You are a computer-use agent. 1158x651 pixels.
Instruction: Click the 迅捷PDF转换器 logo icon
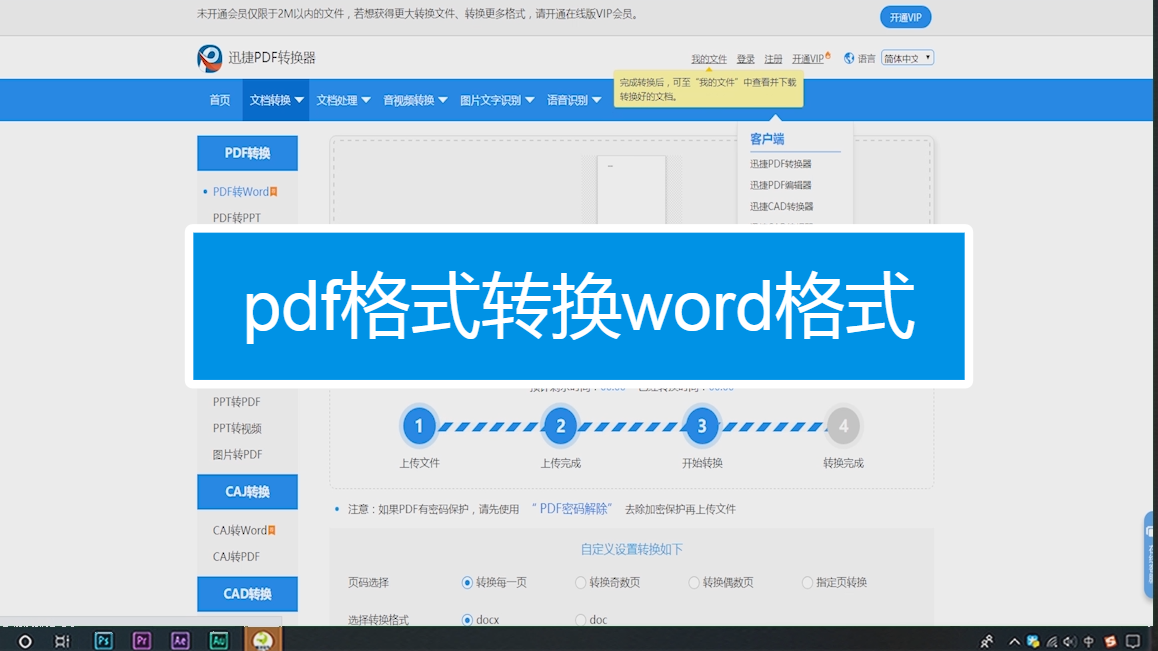pos(210,58)
